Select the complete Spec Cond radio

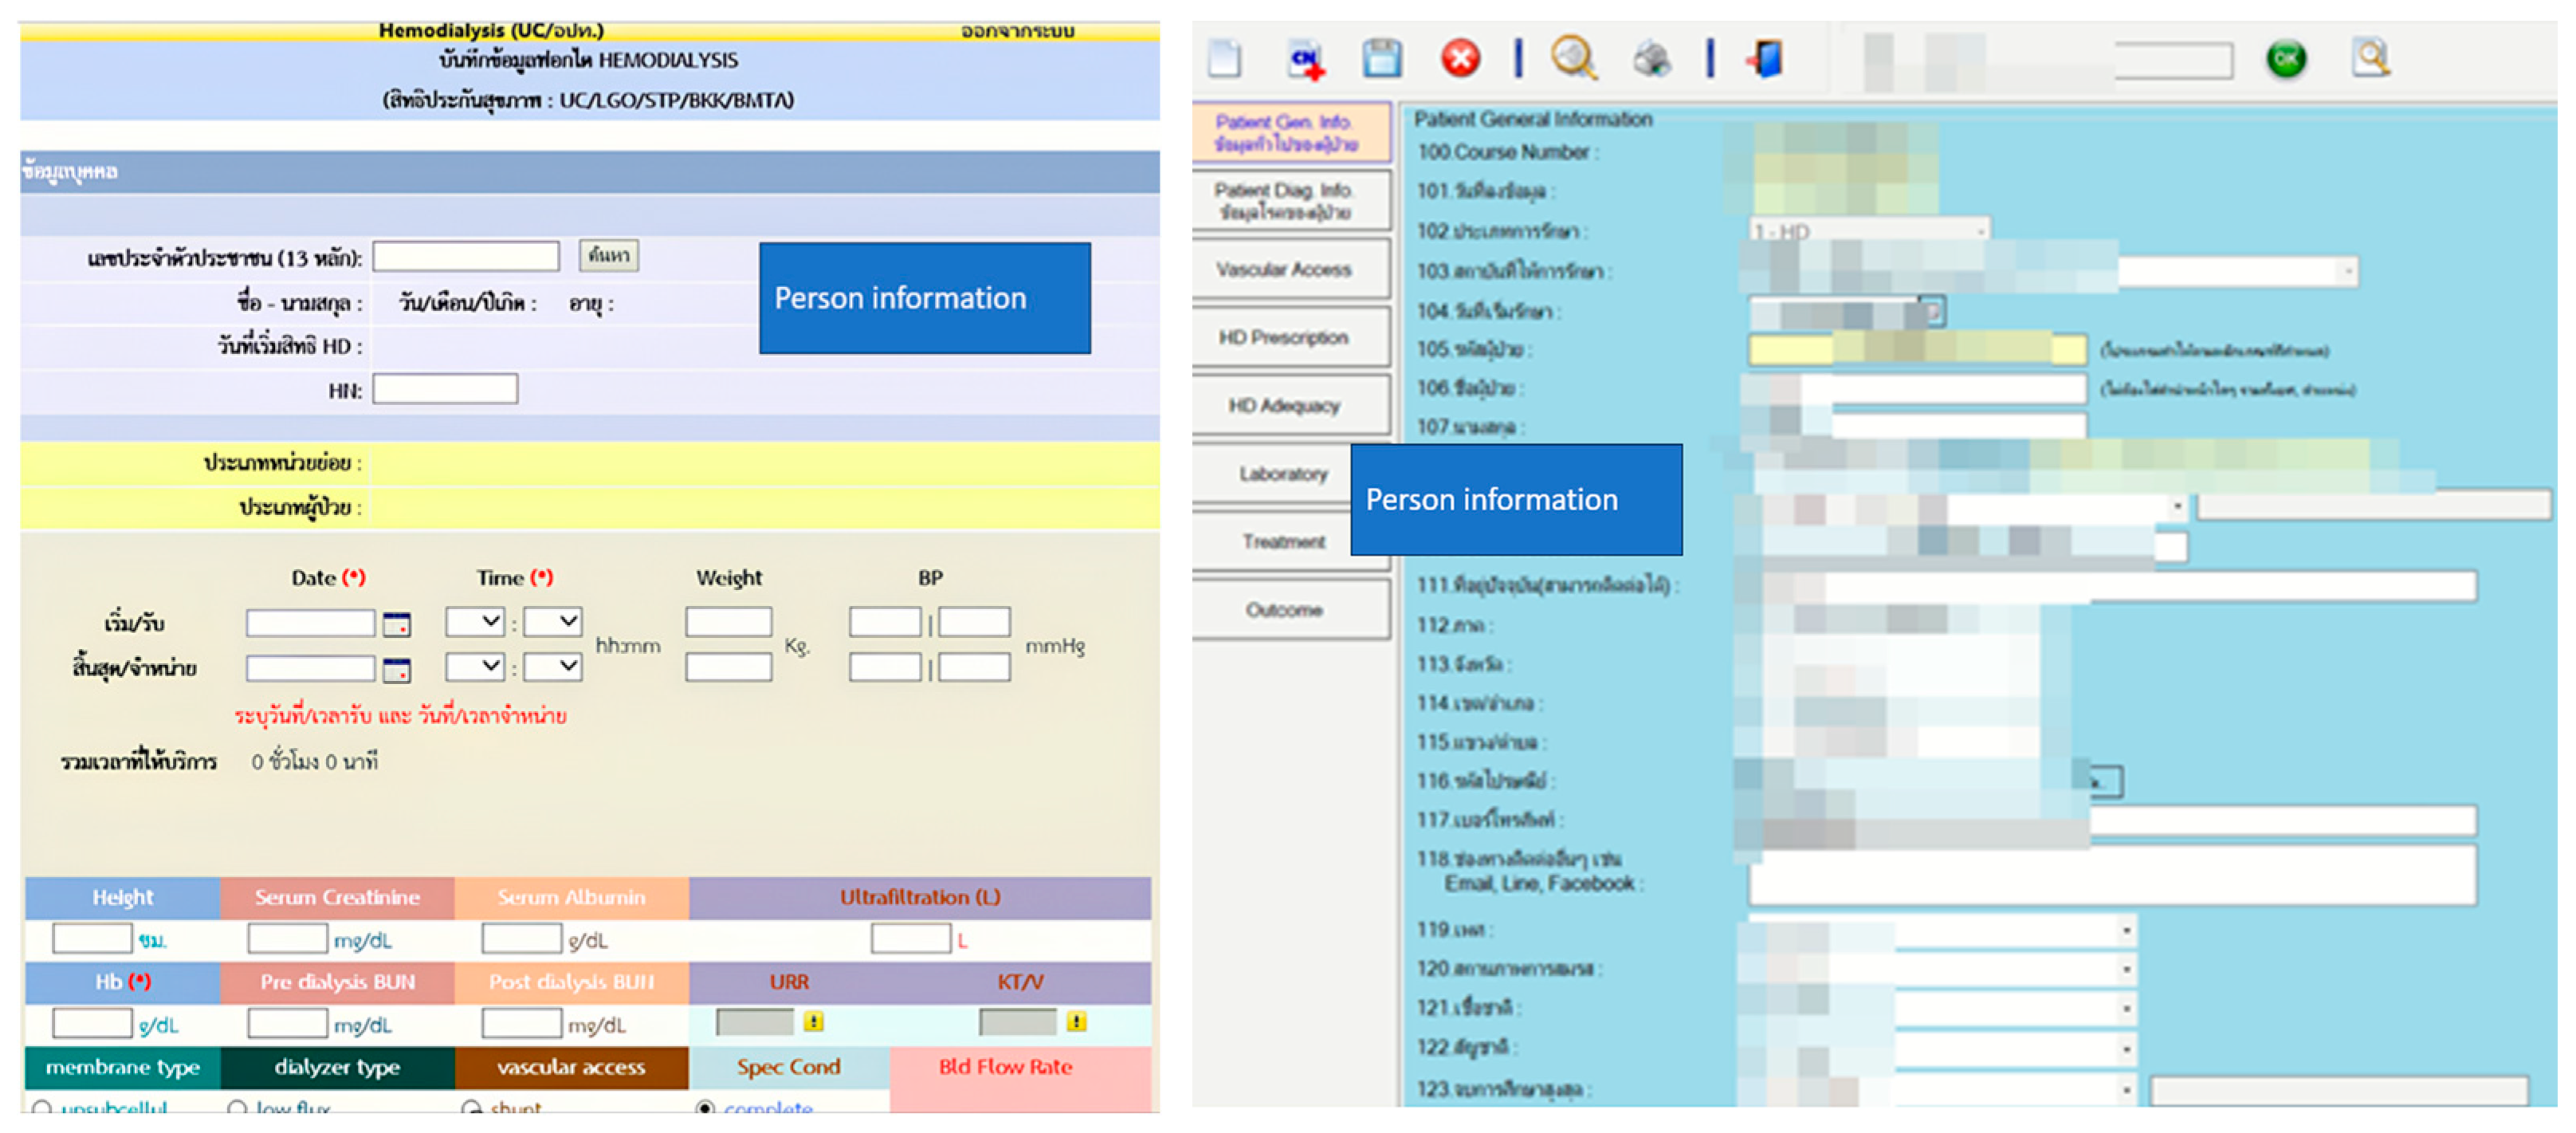tap(706, 1107)
